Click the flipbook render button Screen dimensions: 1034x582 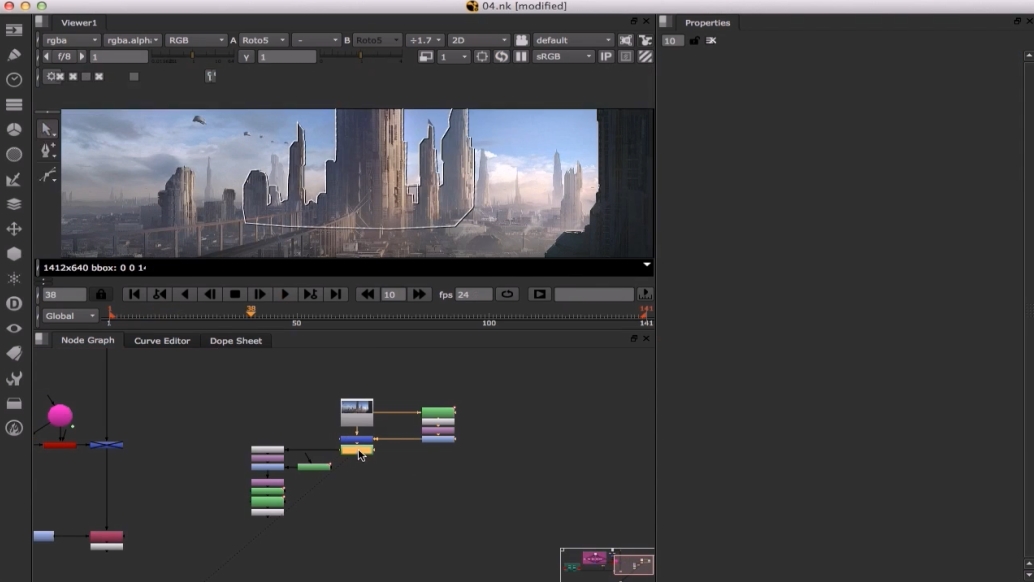(x=539, y=295)
